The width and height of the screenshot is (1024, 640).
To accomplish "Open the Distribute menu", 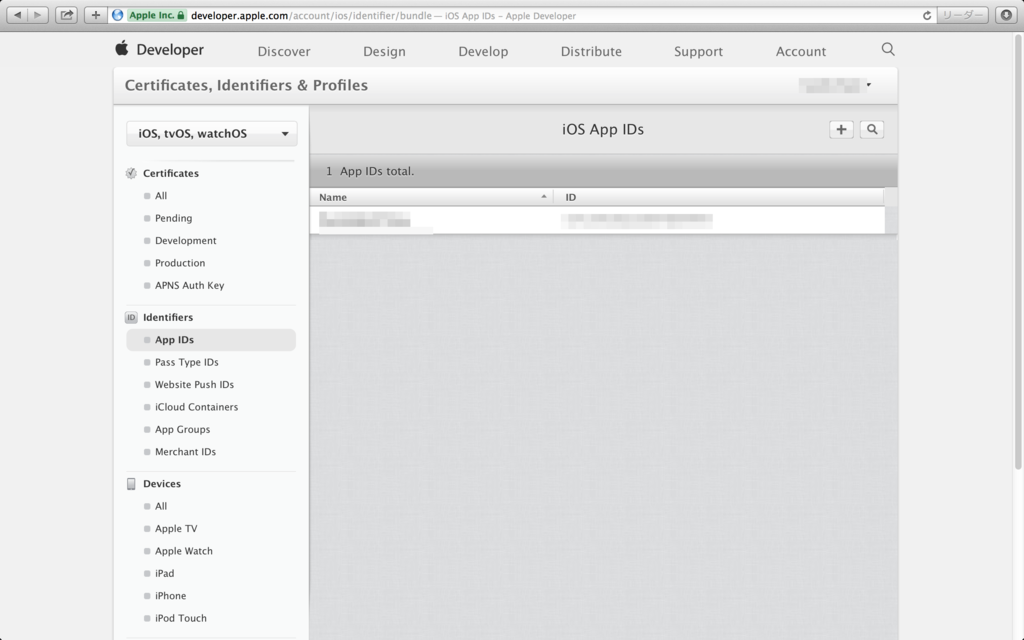I will tap(591, 52).
